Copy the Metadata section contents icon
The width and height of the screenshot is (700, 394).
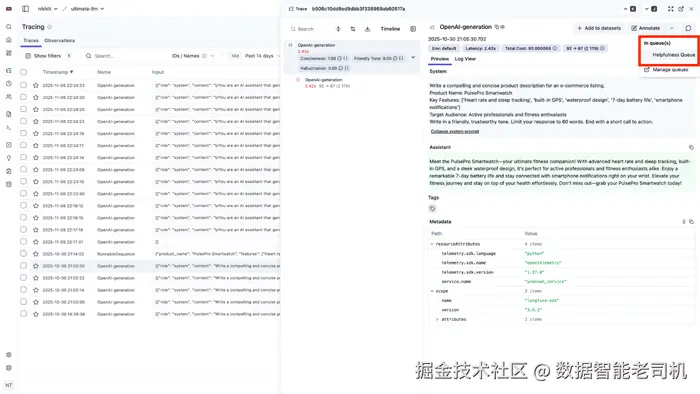pyautogui.click(x=691, y=221)
